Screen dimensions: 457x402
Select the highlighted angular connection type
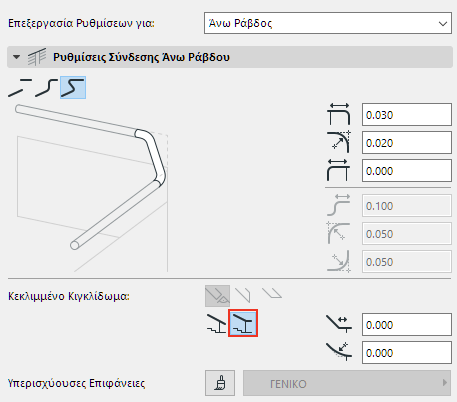click(73, 88)
